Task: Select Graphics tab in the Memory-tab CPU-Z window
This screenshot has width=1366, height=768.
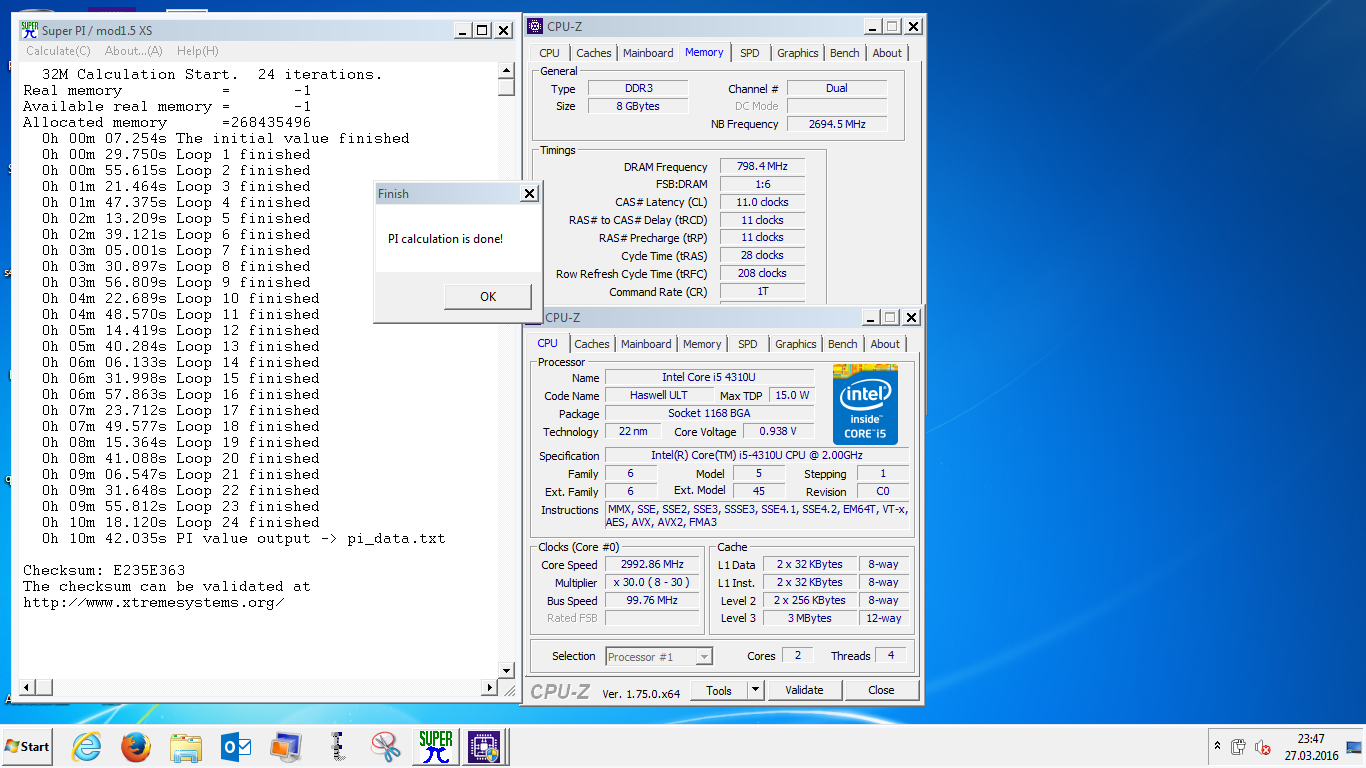Action: pos(797,53)
